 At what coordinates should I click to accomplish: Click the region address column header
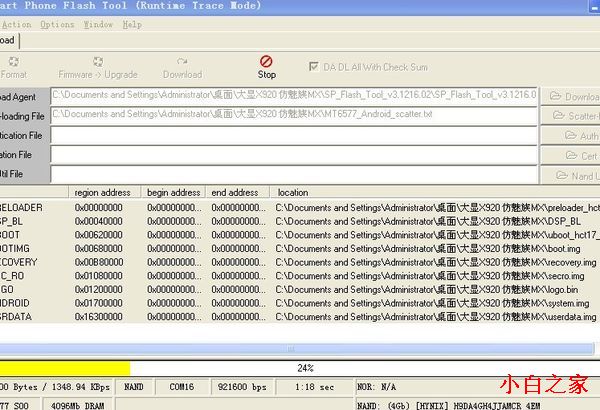104,192
